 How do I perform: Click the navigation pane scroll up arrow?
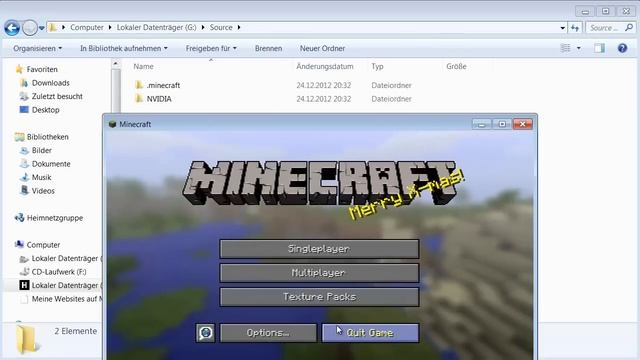click(116, 64)
